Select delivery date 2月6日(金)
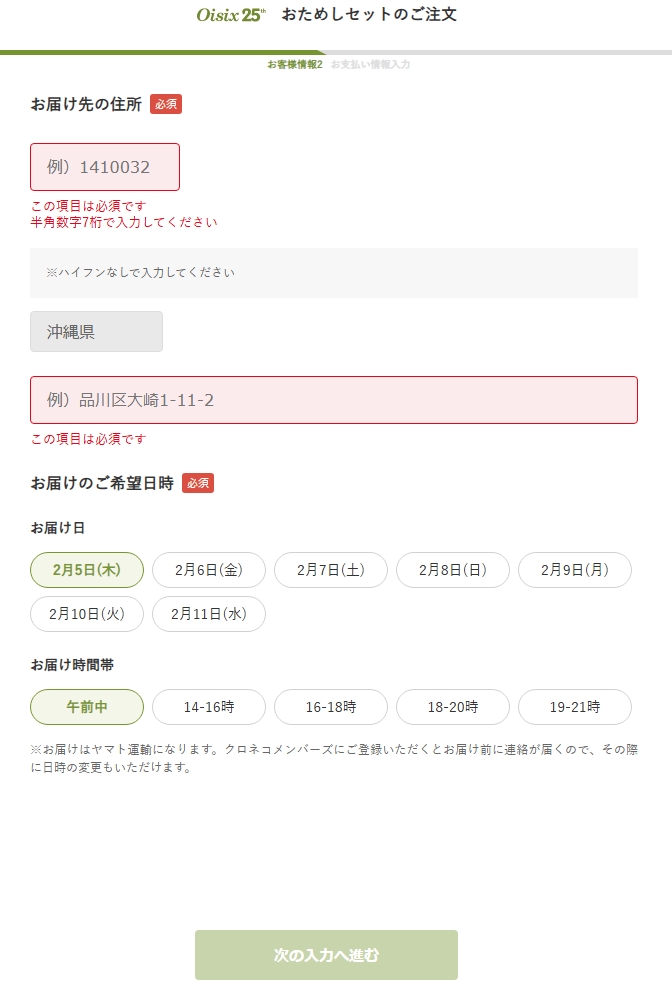 coord(209,570)
